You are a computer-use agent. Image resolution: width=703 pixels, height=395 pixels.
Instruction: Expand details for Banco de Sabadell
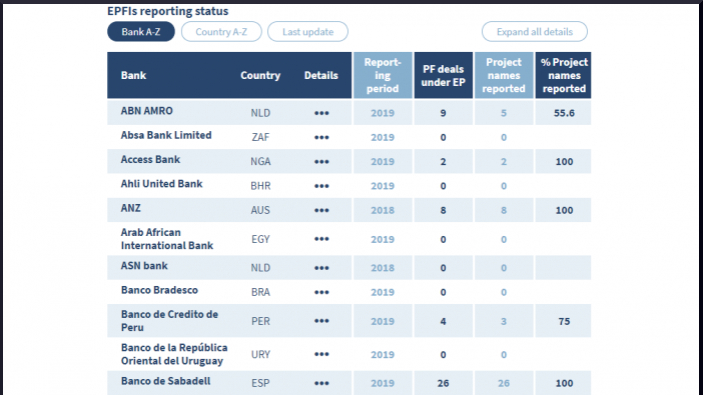[x=321, y=383]
